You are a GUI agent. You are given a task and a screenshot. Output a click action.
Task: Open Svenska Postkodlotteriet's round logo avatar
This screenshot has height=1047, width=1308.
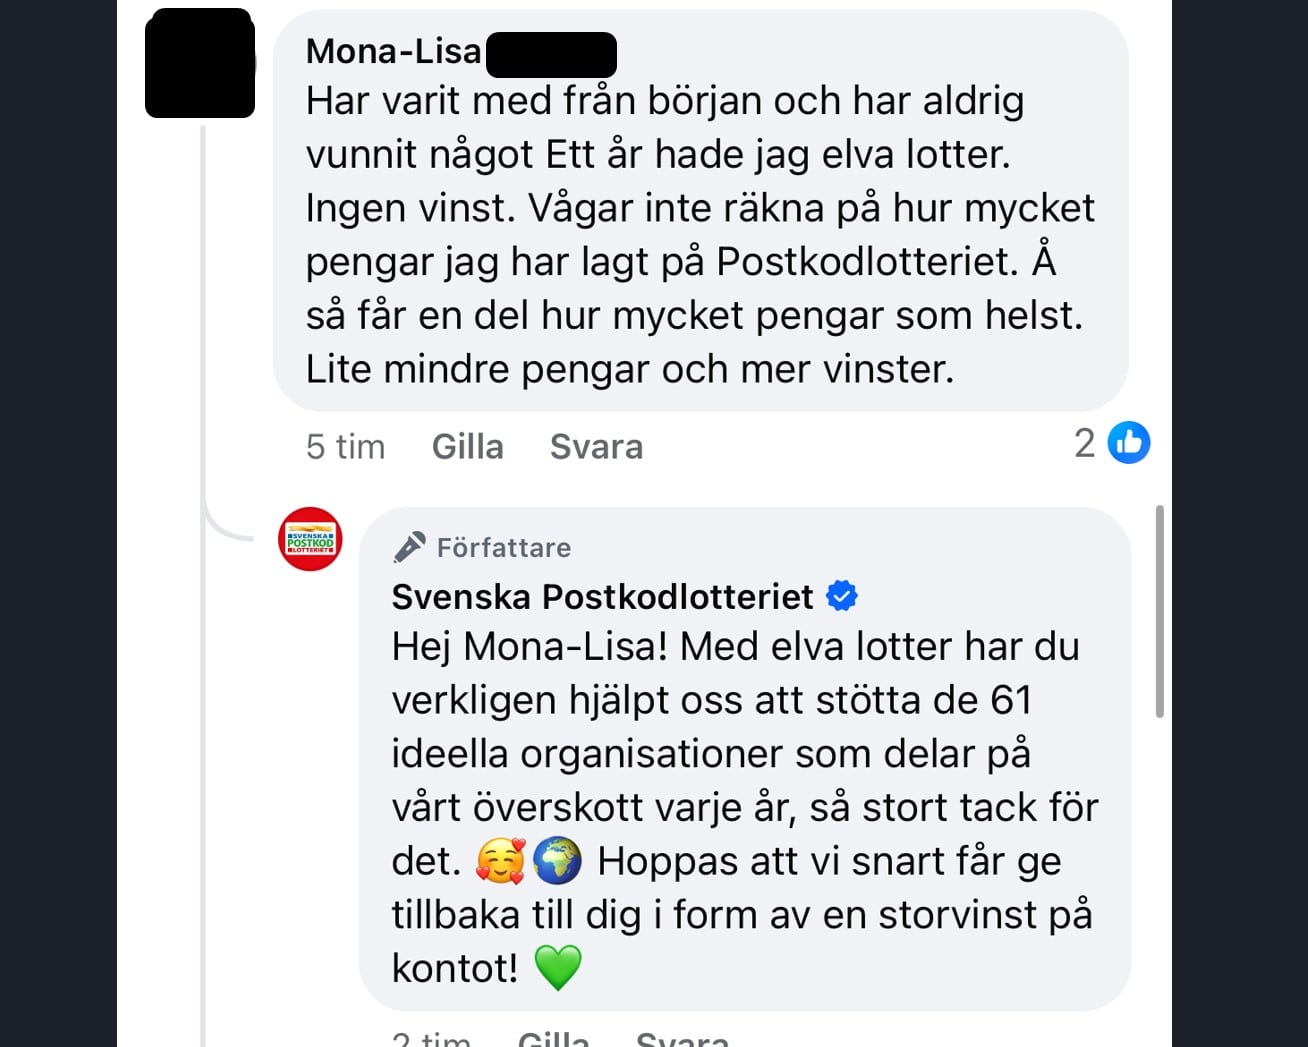tap(310, 540)
